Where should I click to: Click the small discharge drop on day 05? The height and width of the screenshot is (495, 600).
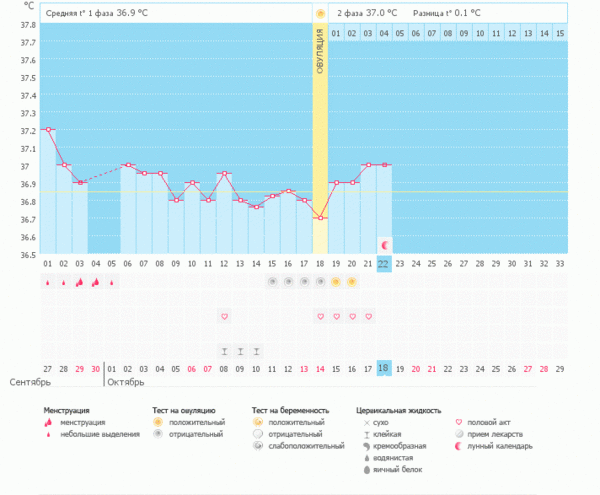tap(111, 283)
